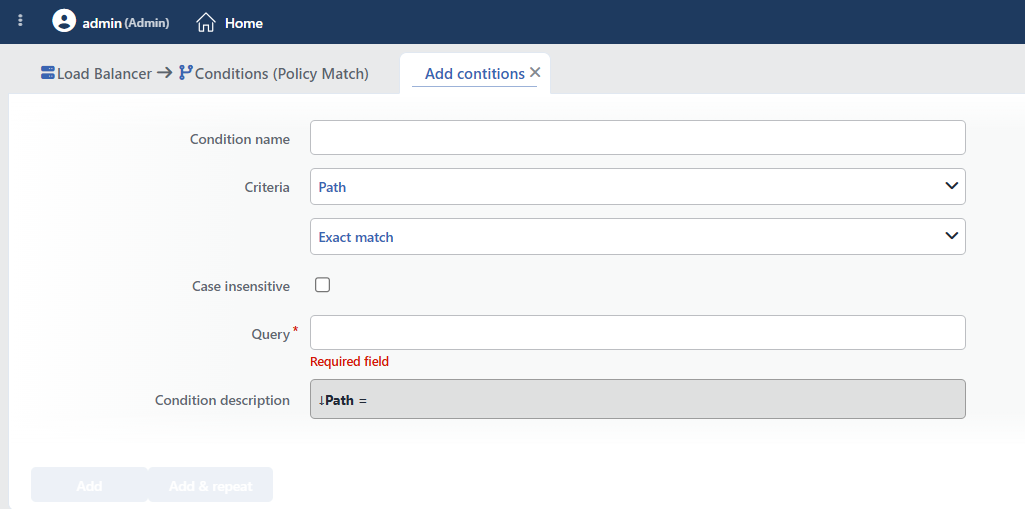Viewport: 1025px width, 509px height.
Task: Click the Condition description label
Action: pyautogui.click(x=222, y=400)
